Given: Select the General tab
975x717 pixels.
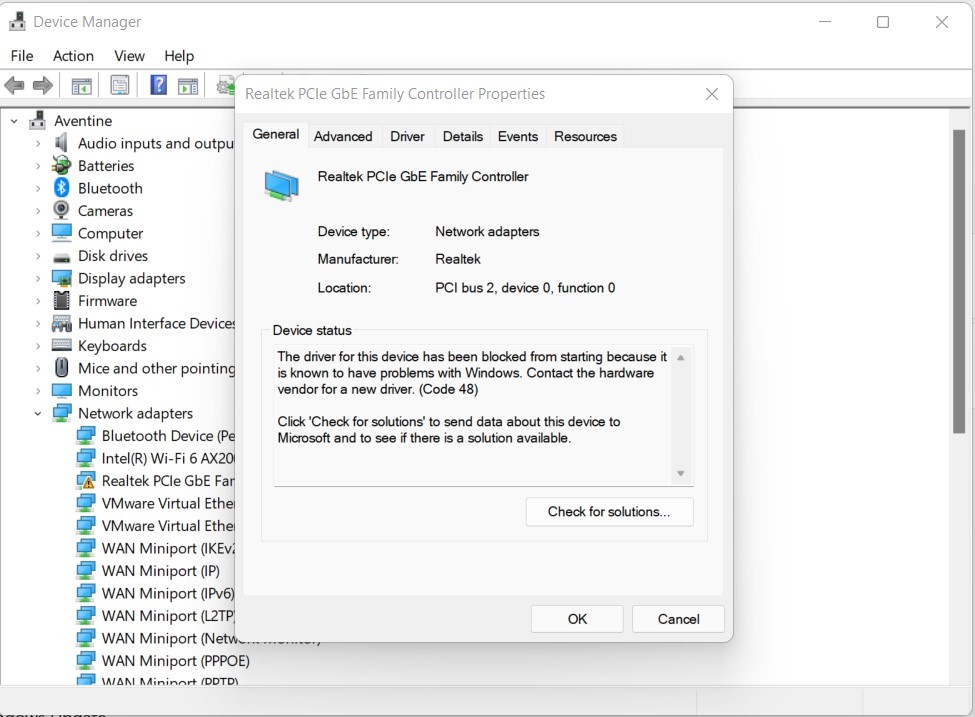Looking at the screenshot, I should click(x=275, y=134).
